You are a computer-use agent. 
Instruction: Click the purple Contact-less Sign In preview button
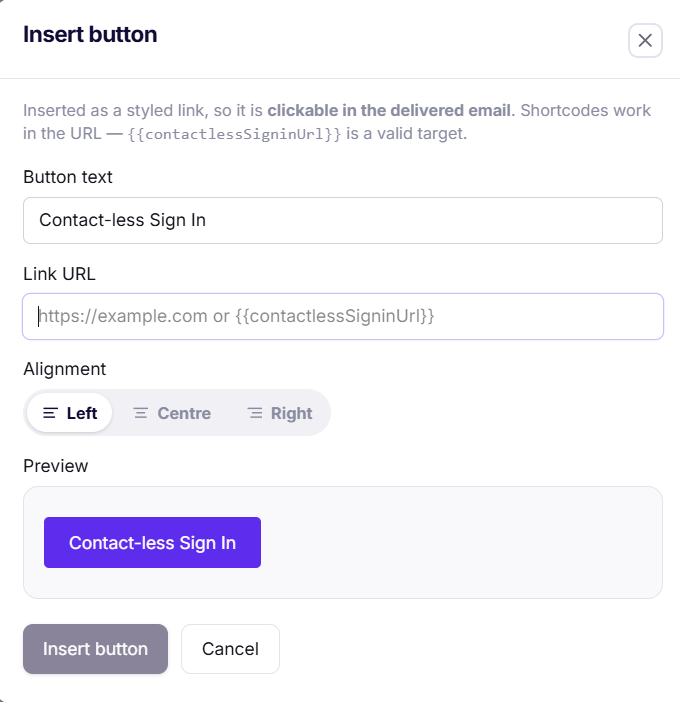[x=152, y=543]
